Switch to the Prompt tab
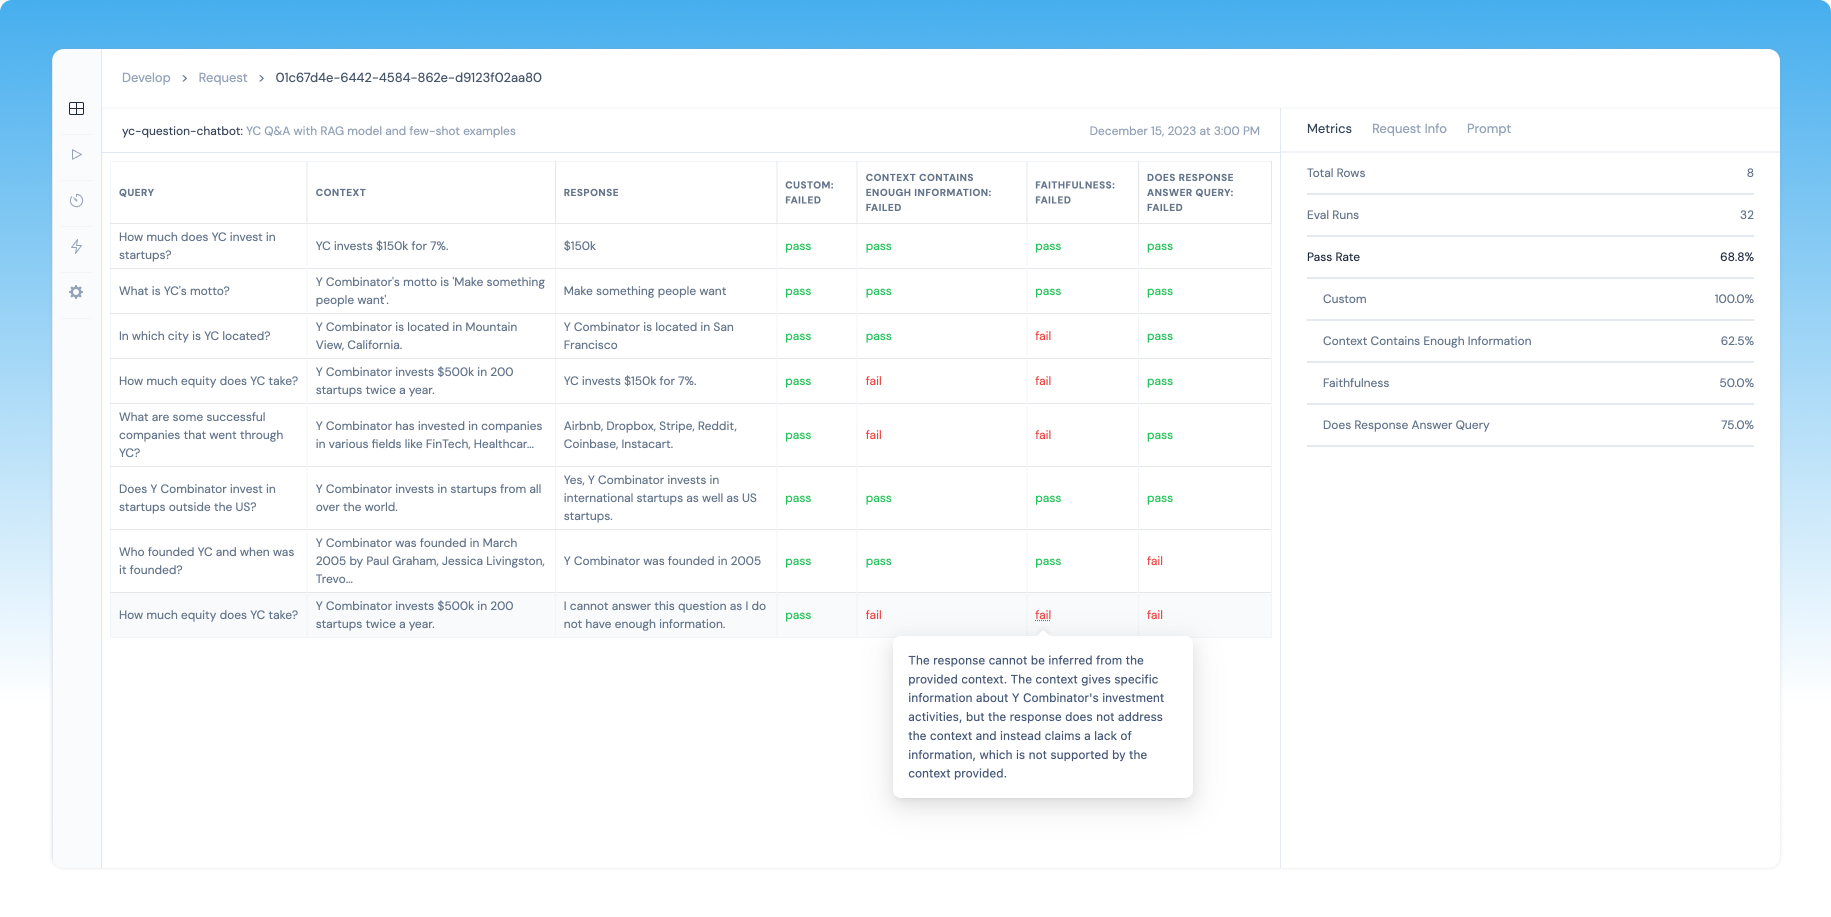Viewport: 1831px width, 917px height. 1489,128
